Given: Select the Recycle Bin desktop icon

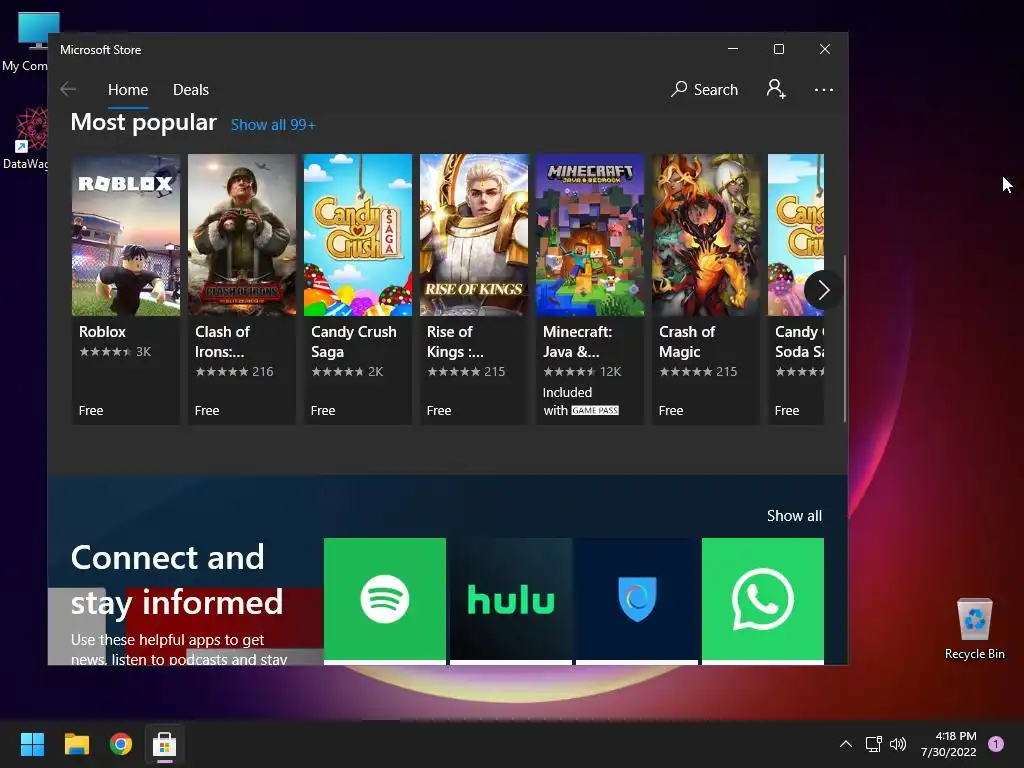Looking at the screenshot, I should point(974,628).
